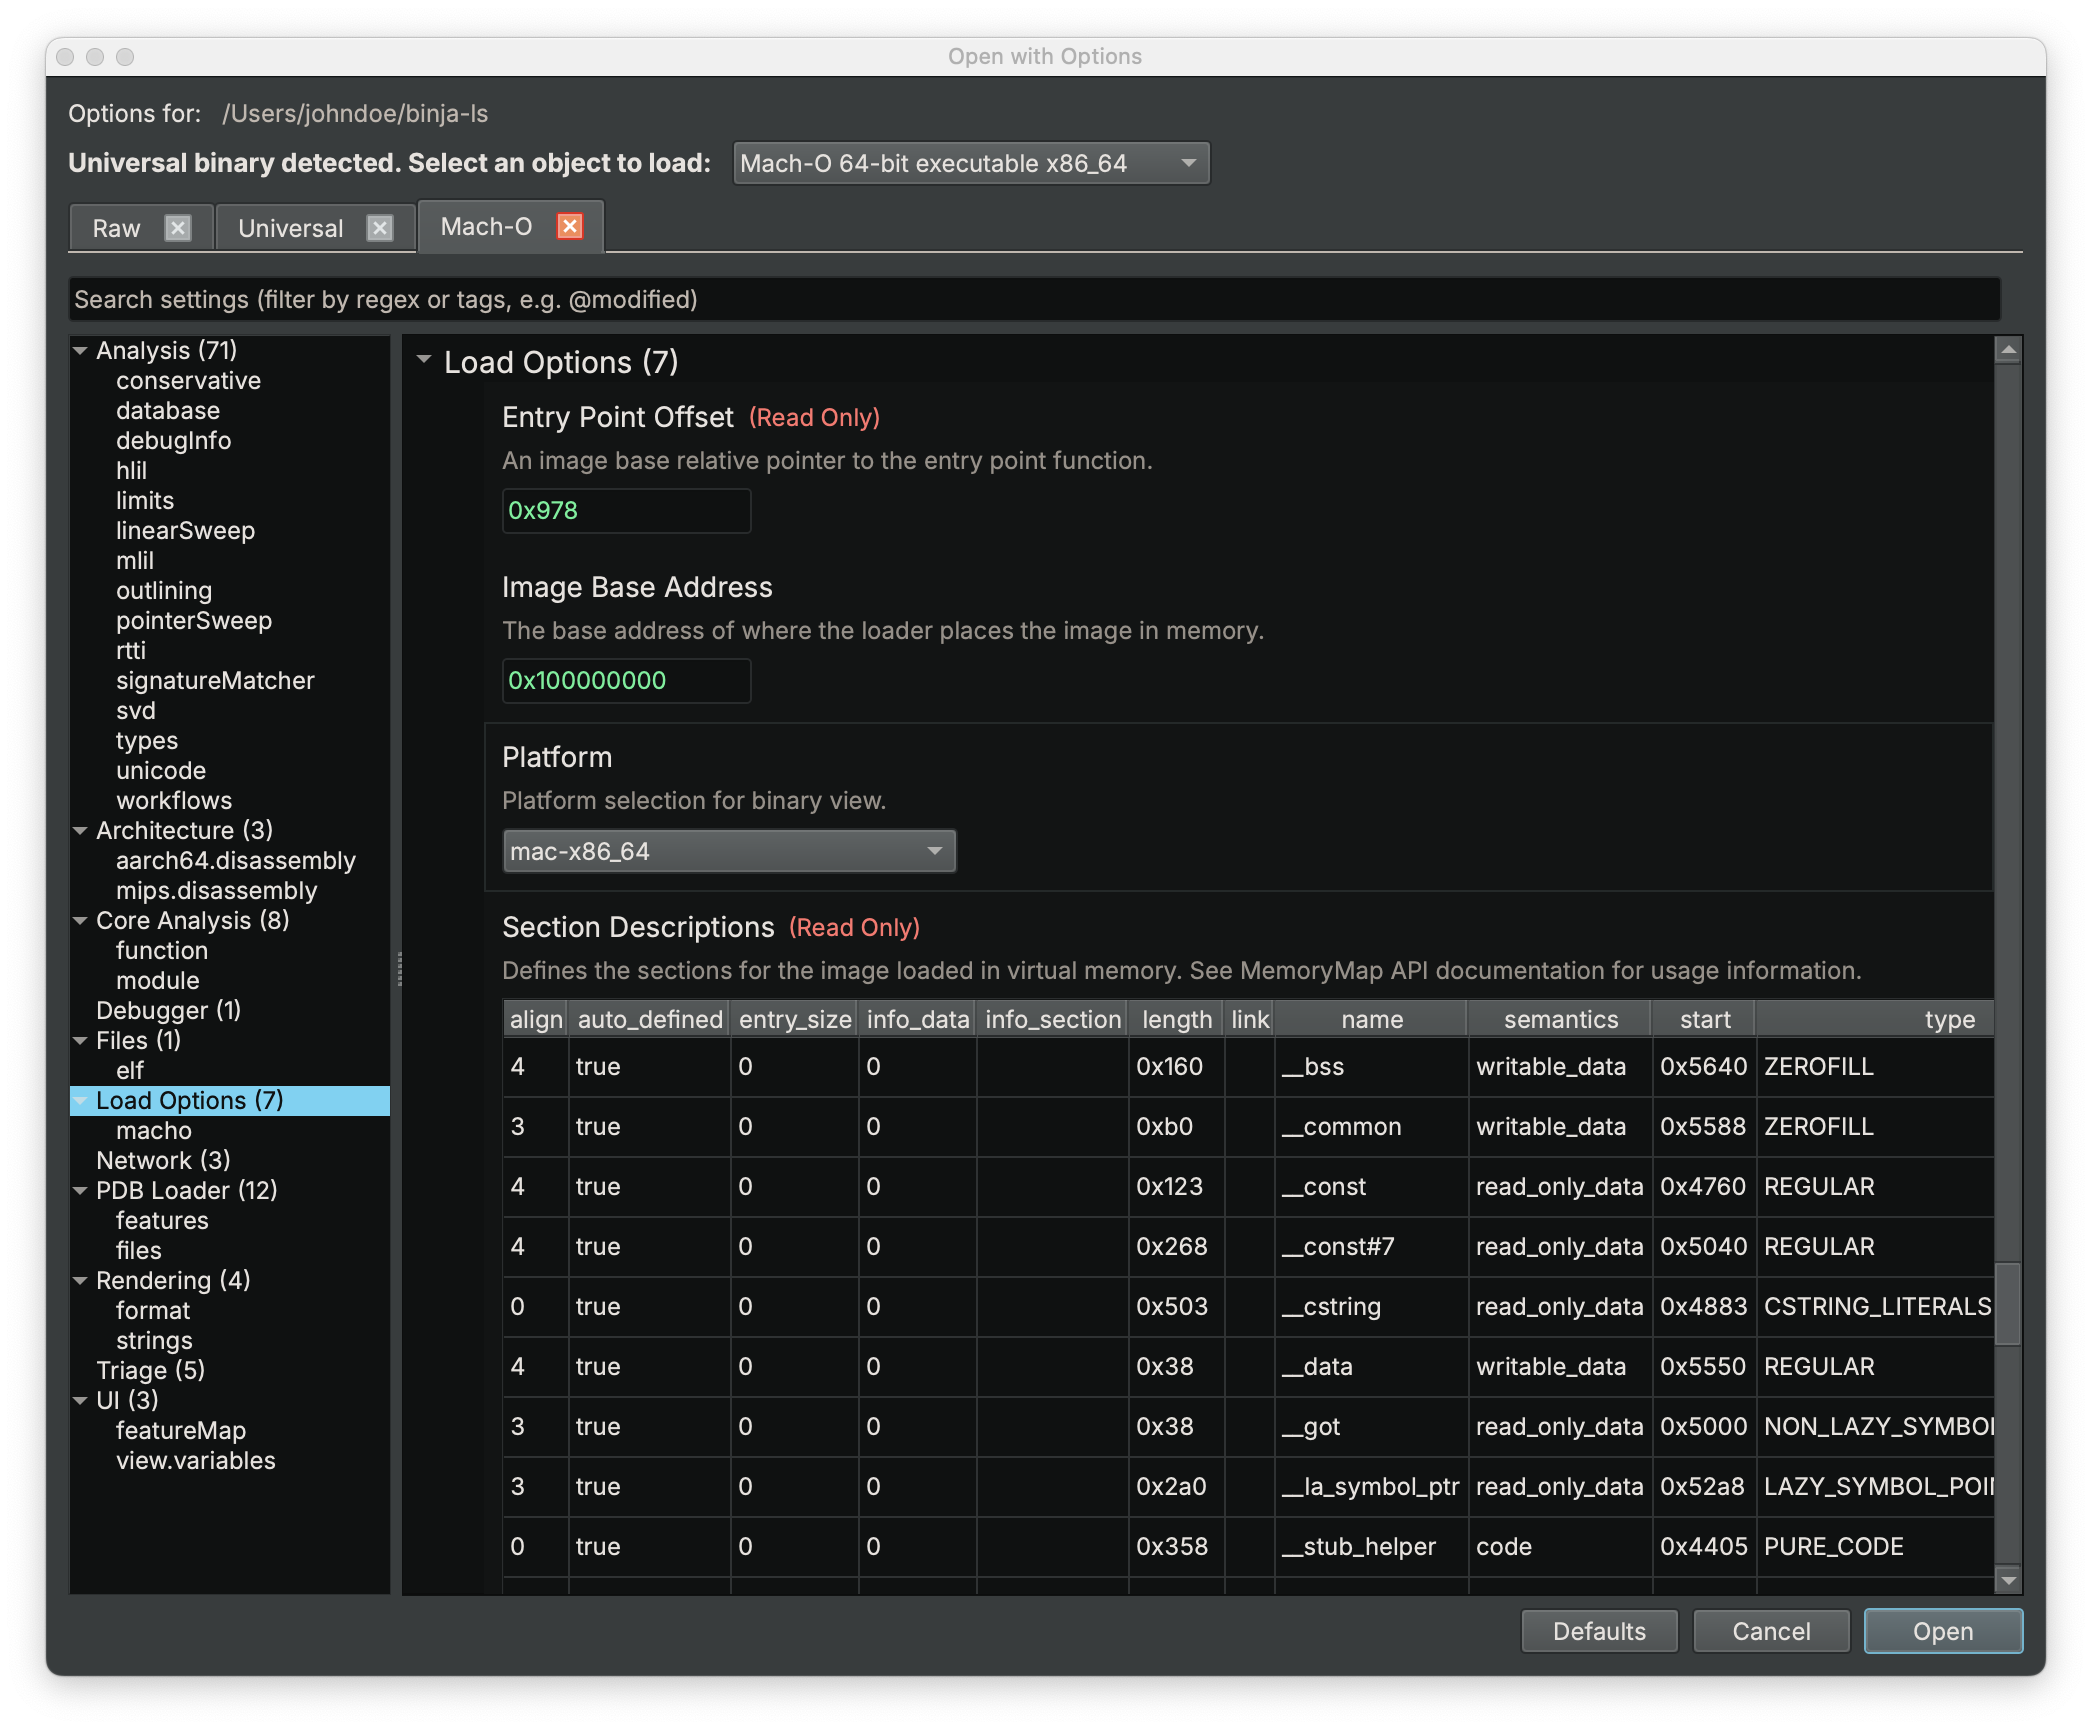Collapse the Files (1) tree group
The width and height of the screenshot is (2092, 1730).
(x=81, y=1041)
